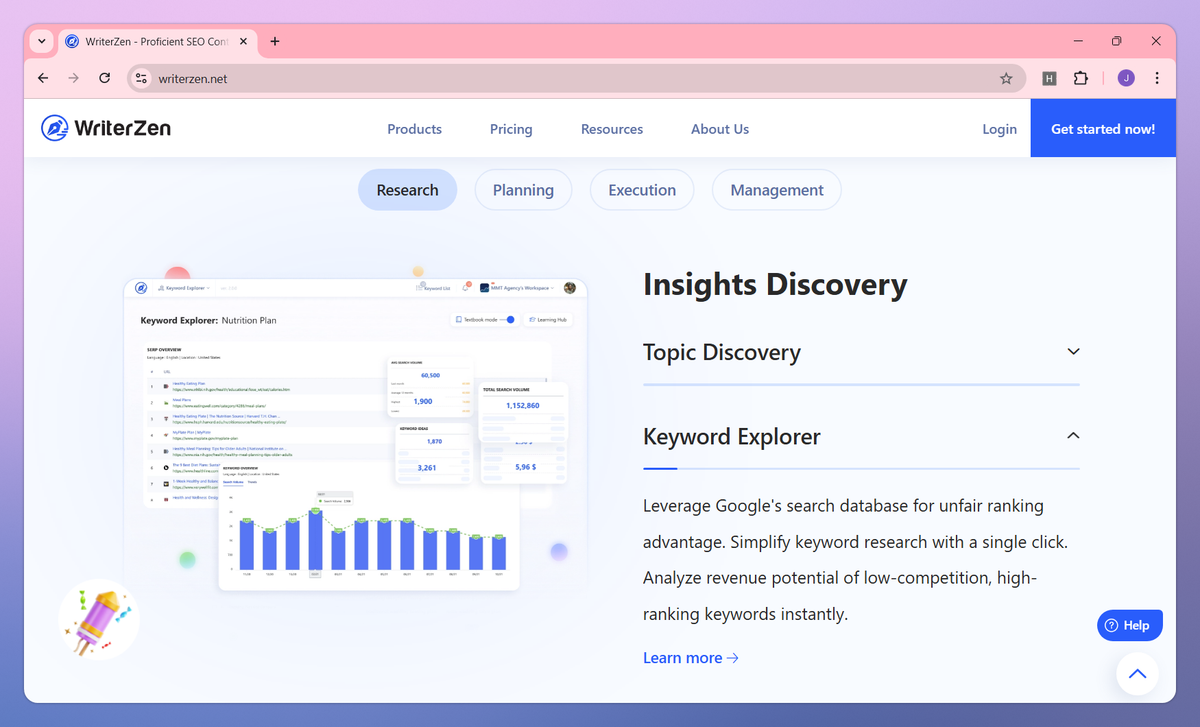This screenshot has width=1200, height=727.
Task: Open the Products menu
Action: [x=414, y=129]
